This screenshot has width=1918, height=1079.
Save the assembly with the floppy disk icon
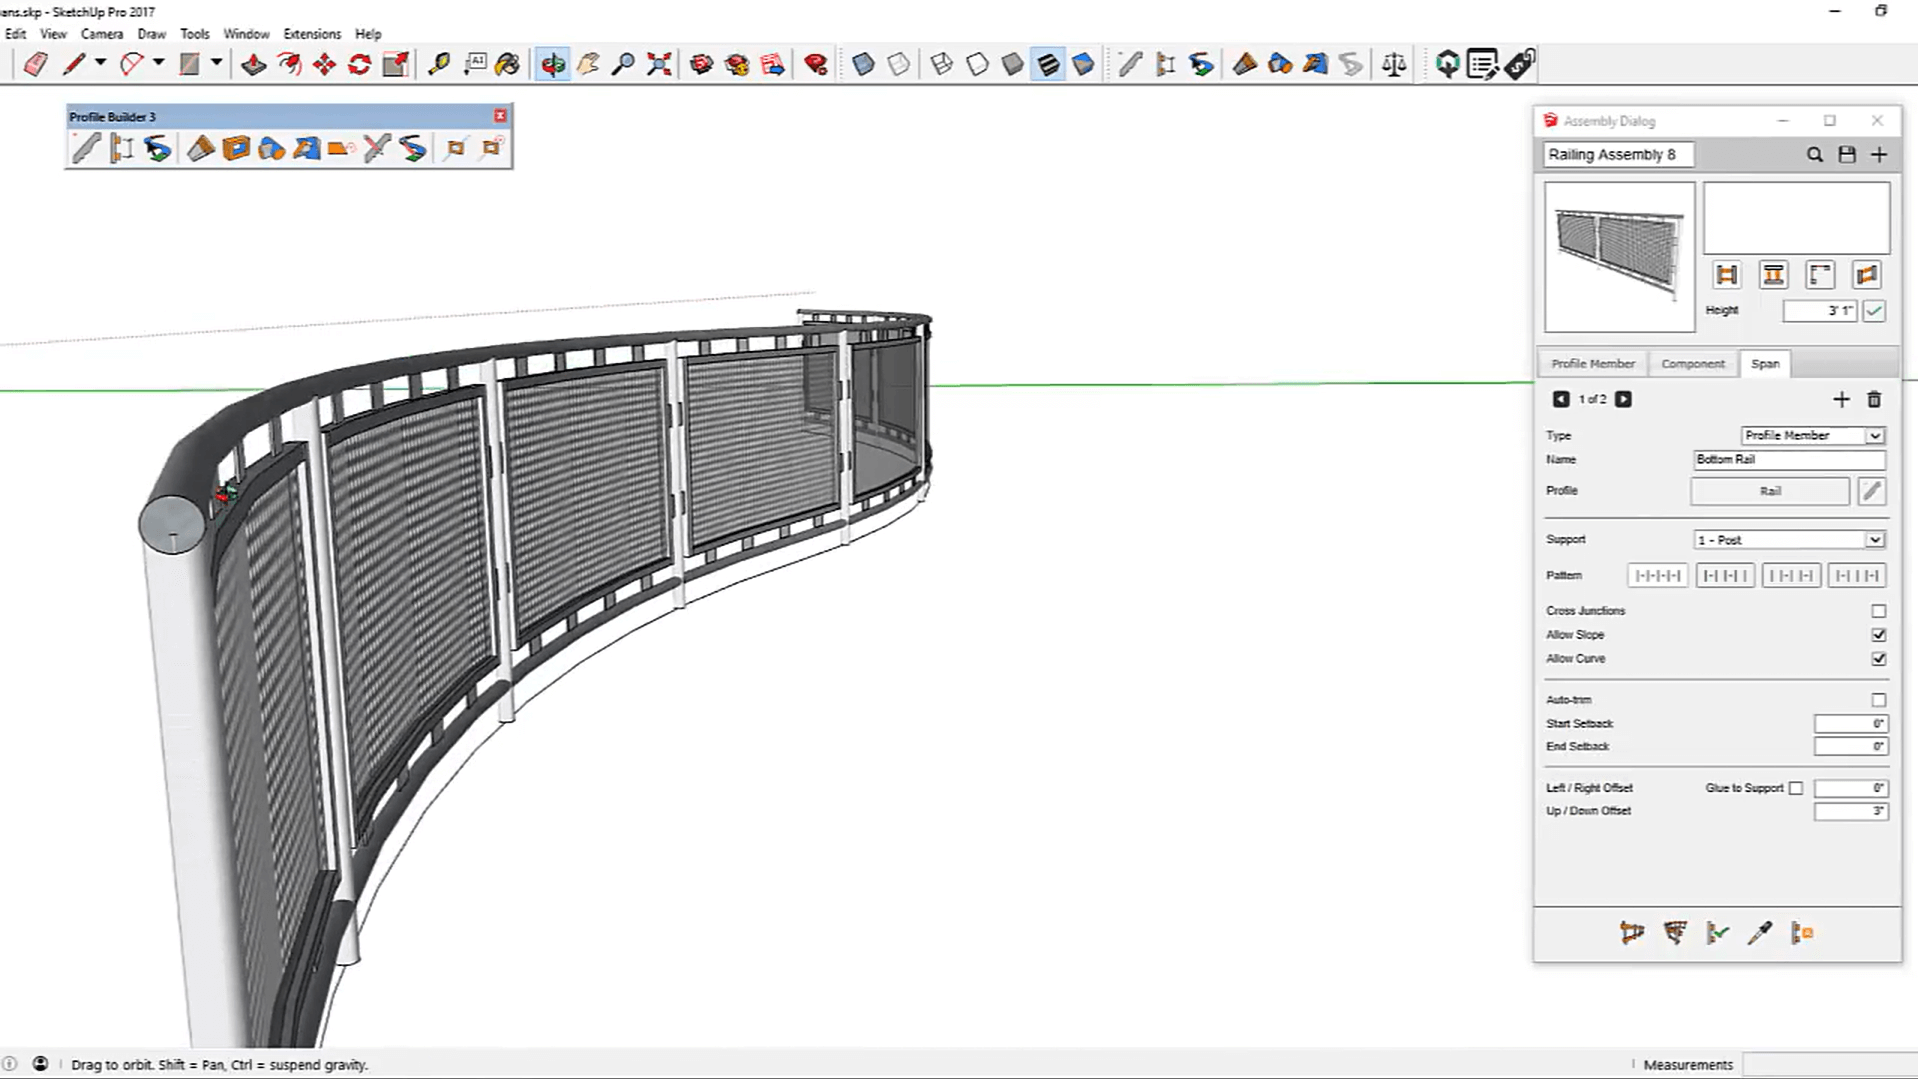point(1846,155)
